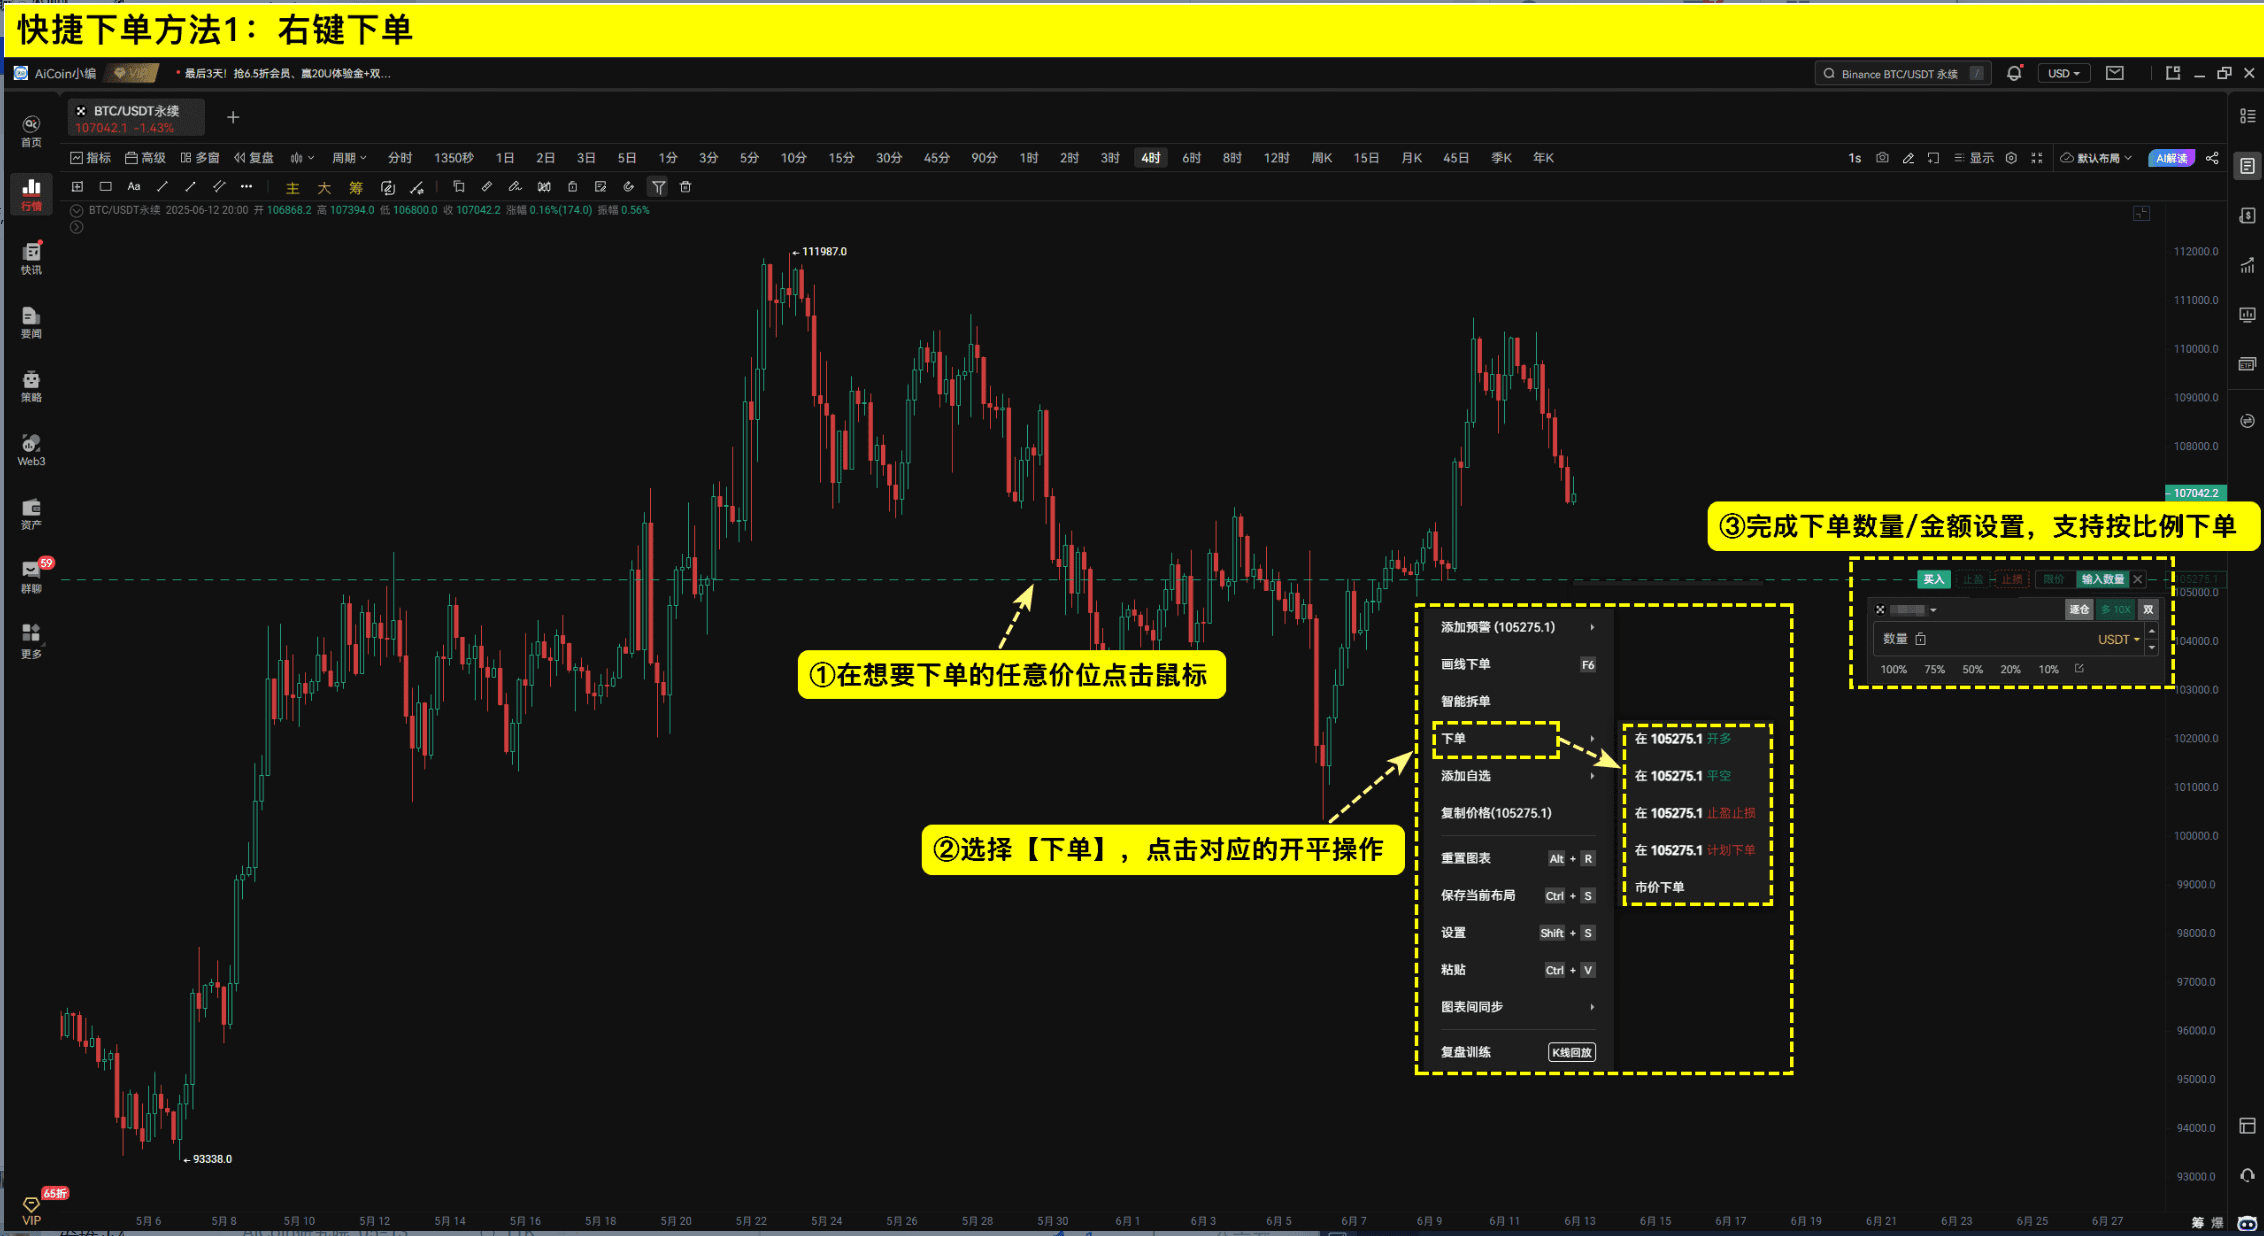This screenshot has width=2264, height=1236.
Task: Toggle the 逐仓 isolated margin mode
Action: pyautogui.click(x=2079, y=609)
